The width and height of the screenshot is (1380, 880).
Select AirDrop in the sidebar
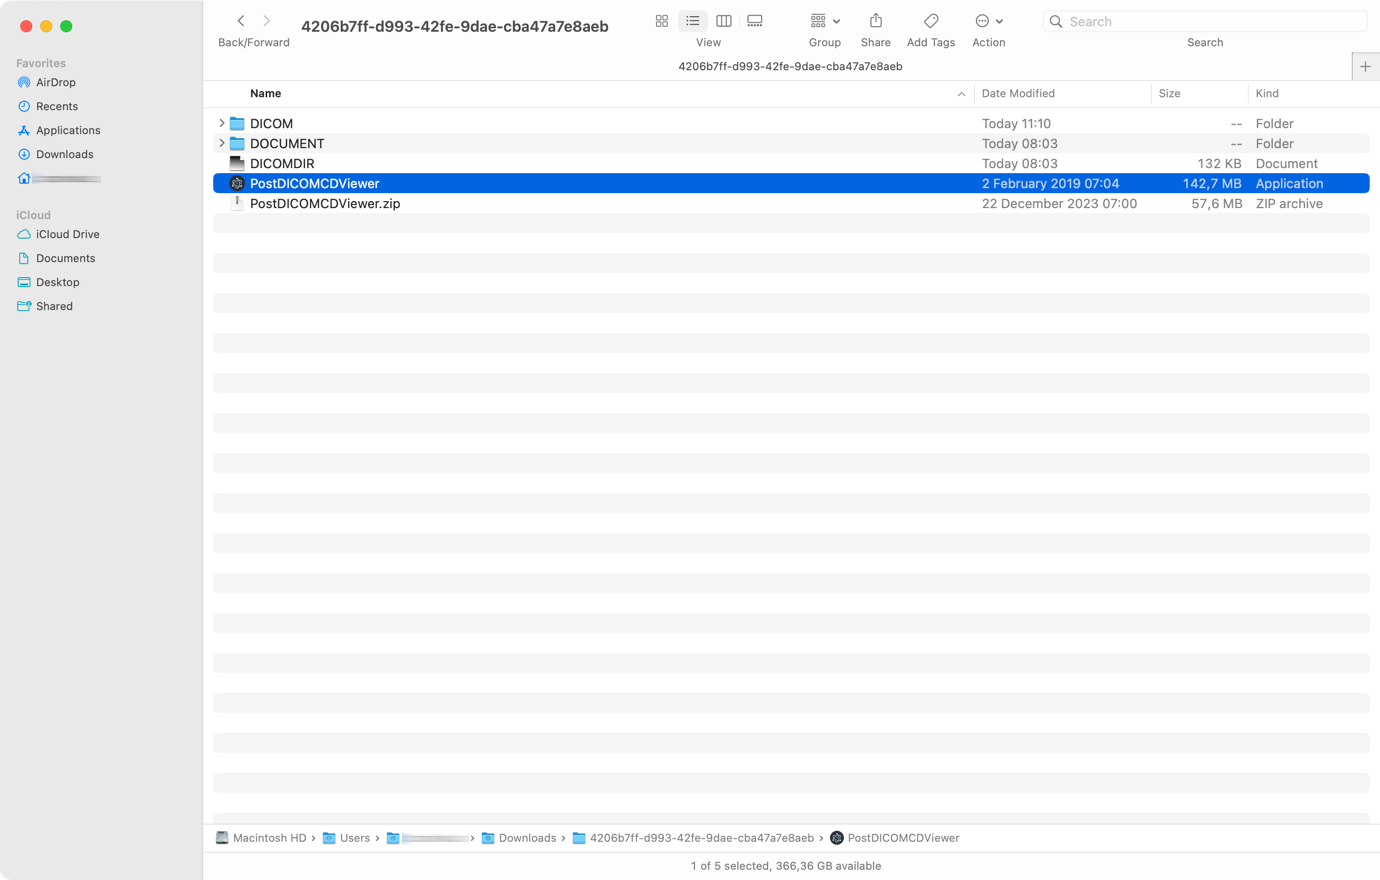57,82
